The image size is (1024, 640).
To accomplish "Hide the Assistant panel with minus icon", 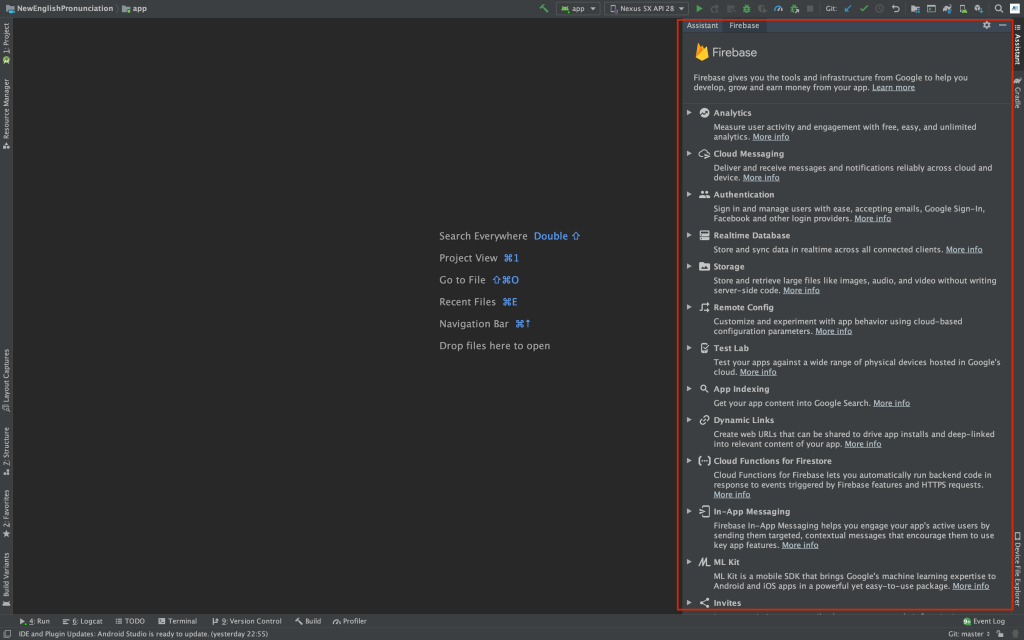I will click(x=1003, y=25).
